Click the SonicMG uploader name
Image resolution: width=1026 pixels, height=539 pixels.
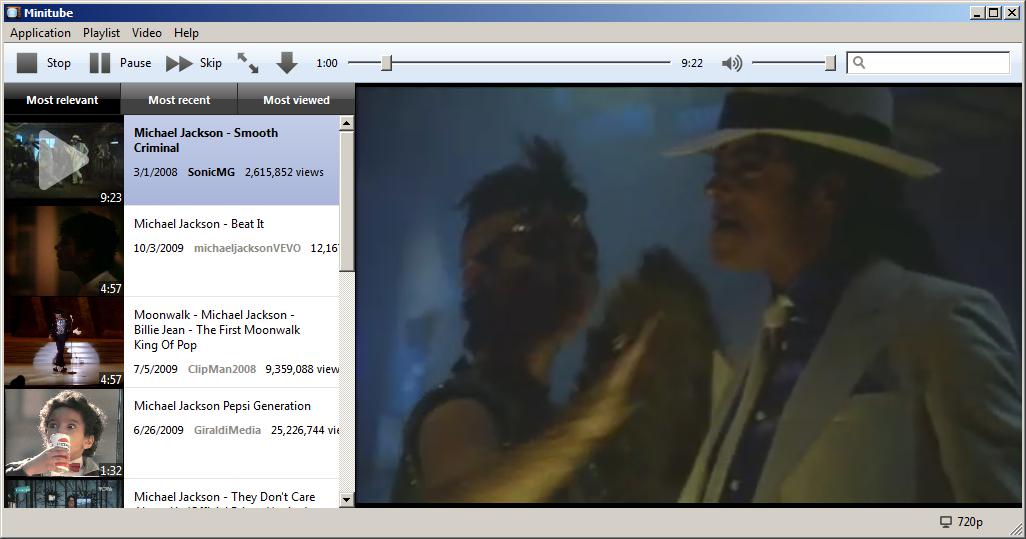click(211, 172)
